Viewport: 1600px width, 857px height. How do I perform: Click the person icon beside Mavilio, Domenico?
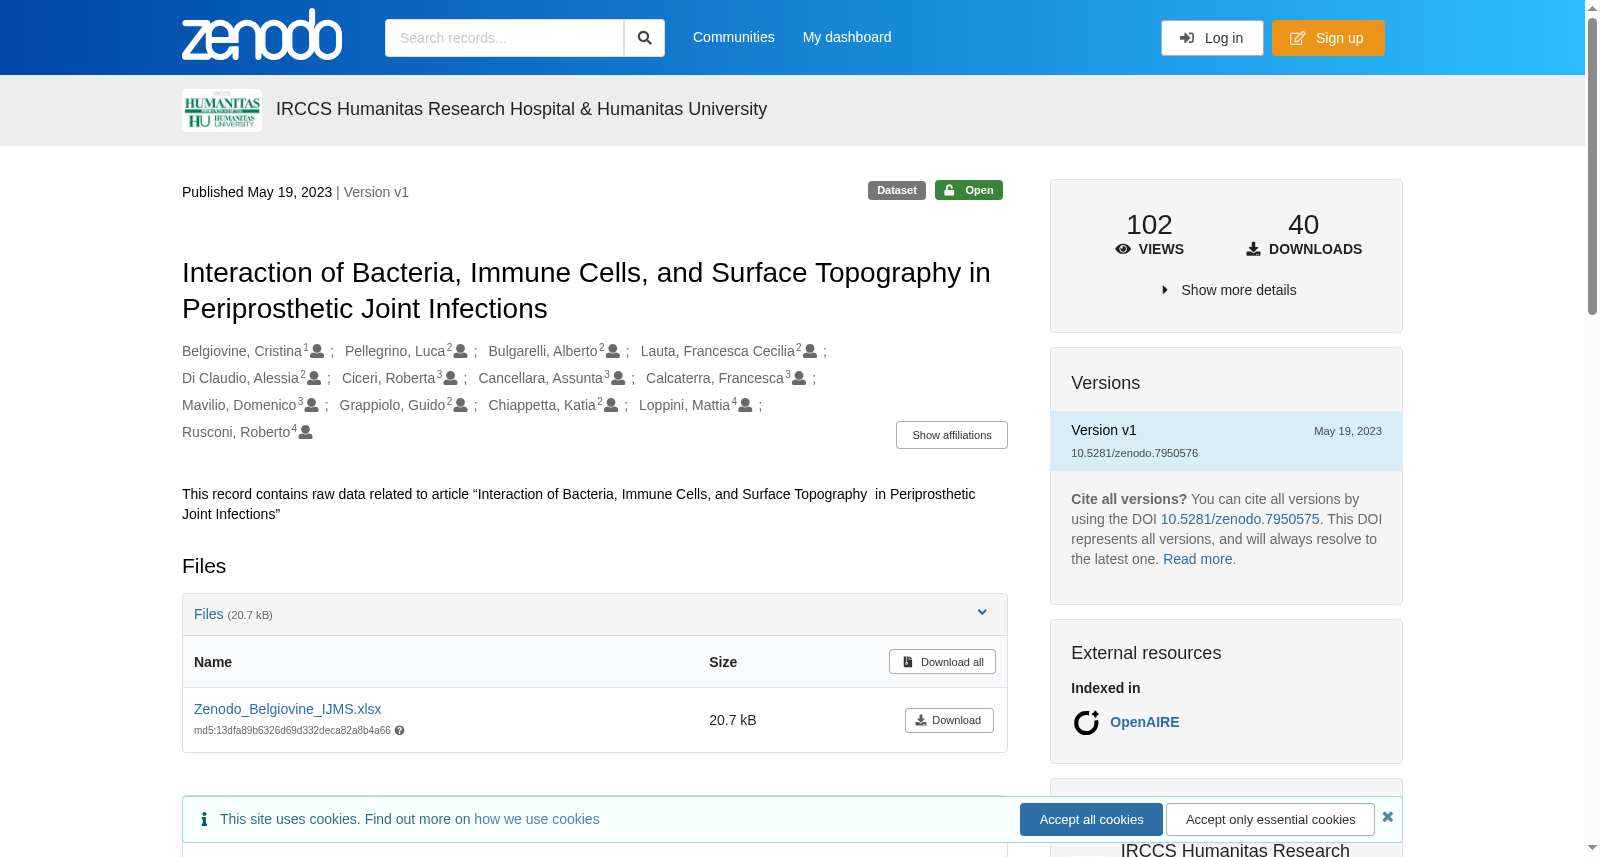click(x=312, y=405)
